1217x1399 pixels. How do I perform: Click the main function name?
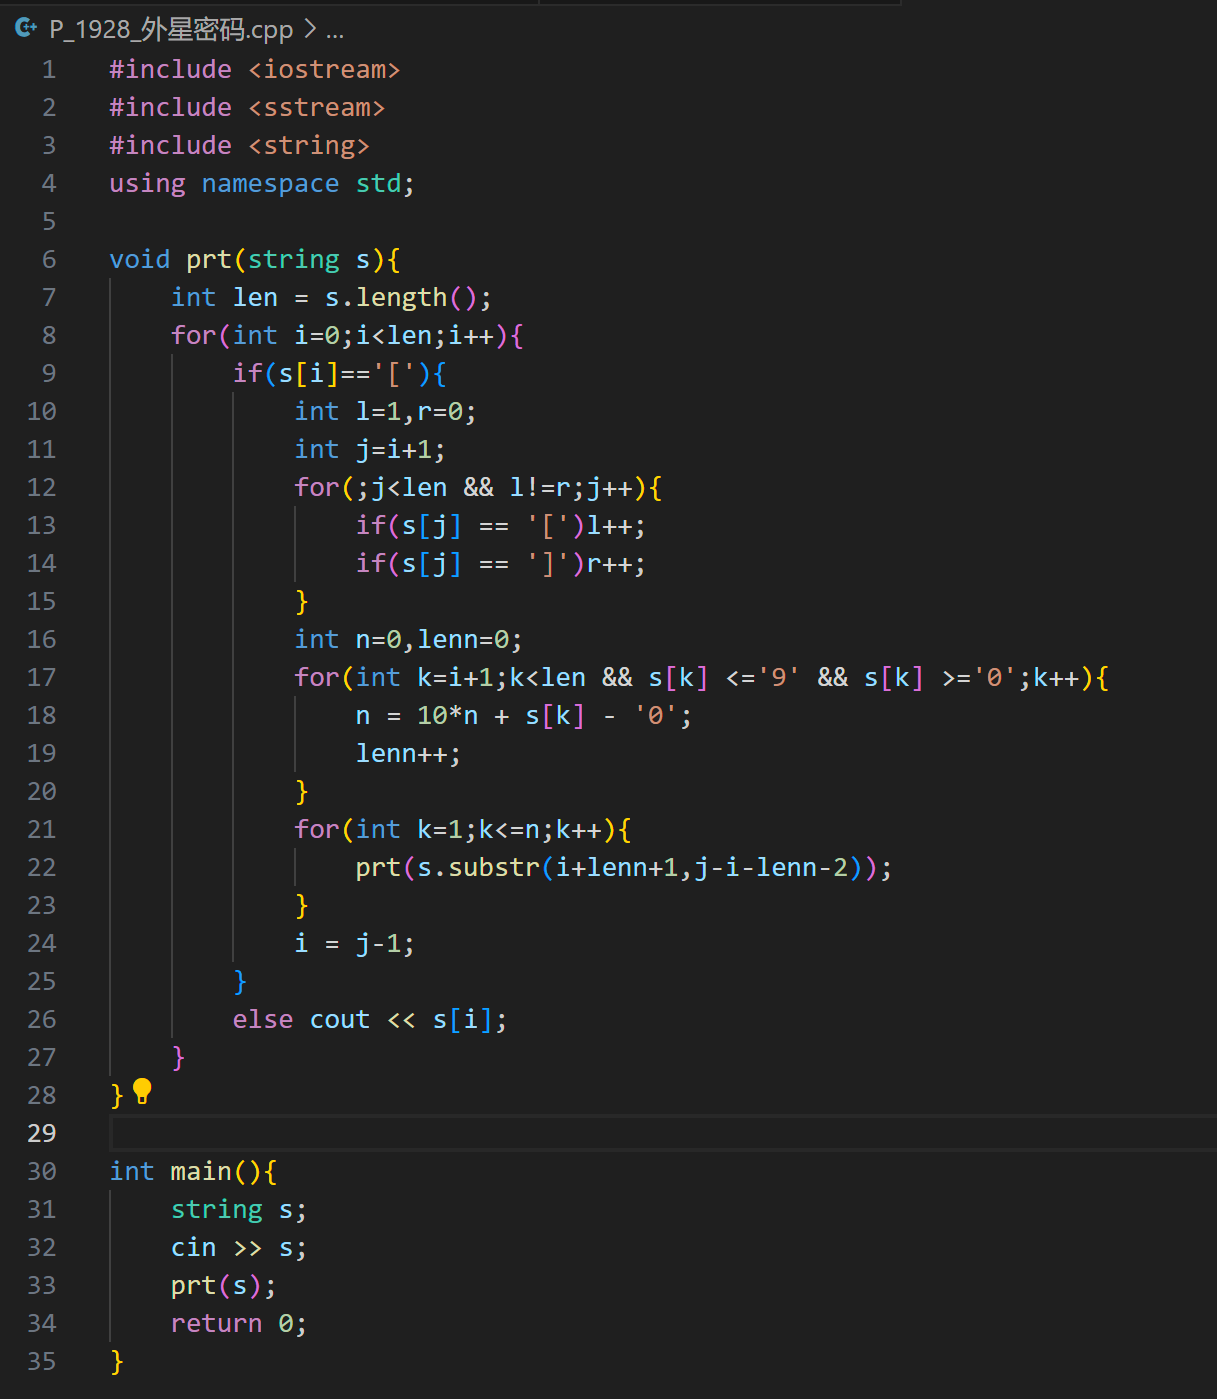[x=201, y=1172]
